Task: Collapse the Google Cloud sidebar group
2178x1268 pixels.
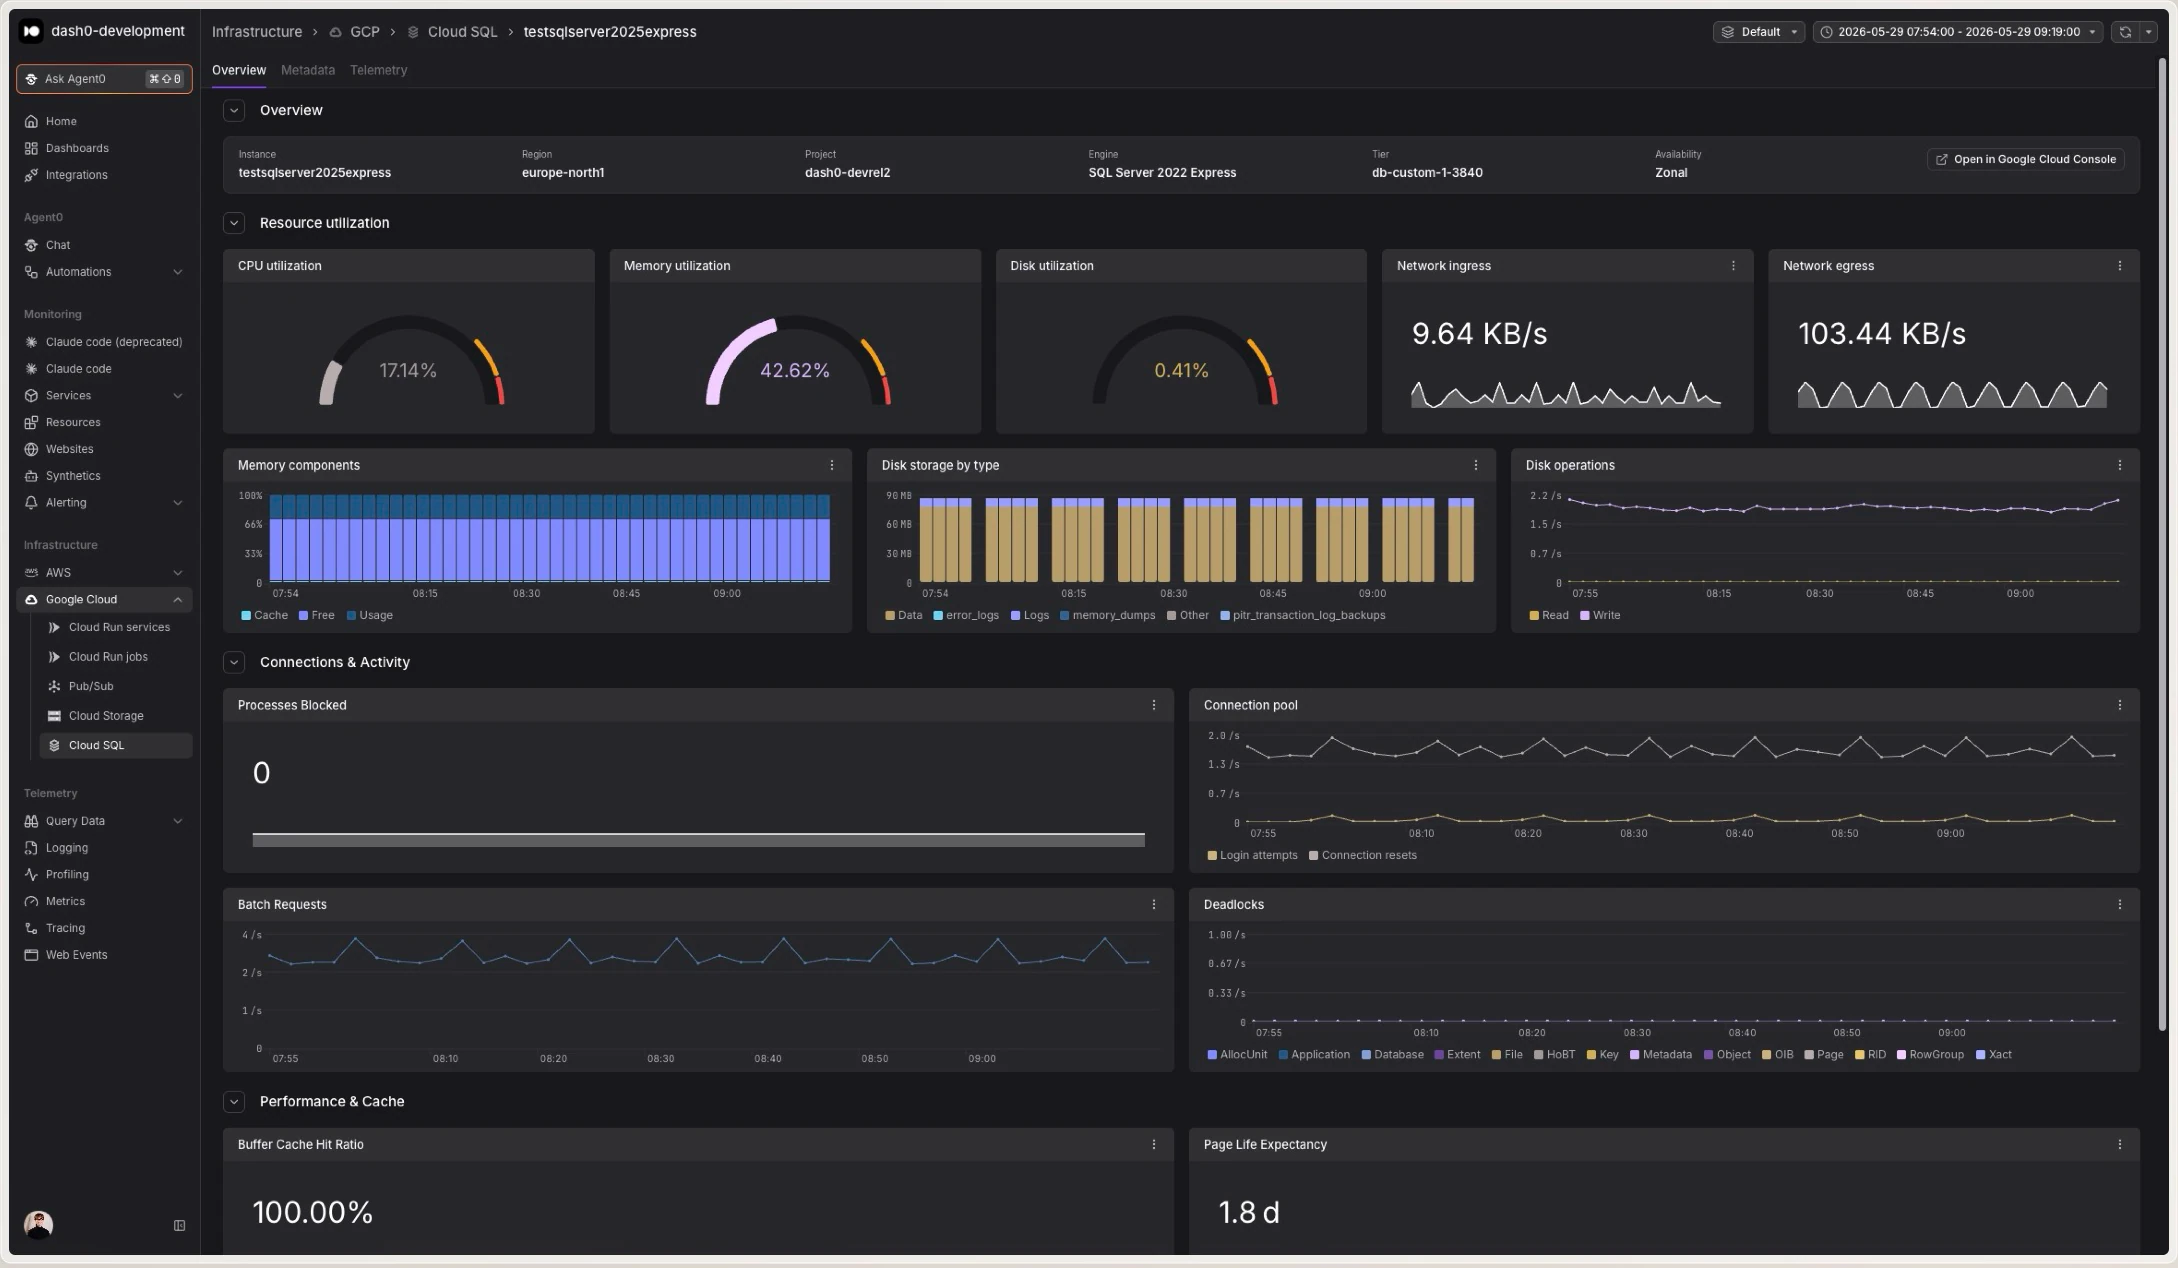Action: 178,600
